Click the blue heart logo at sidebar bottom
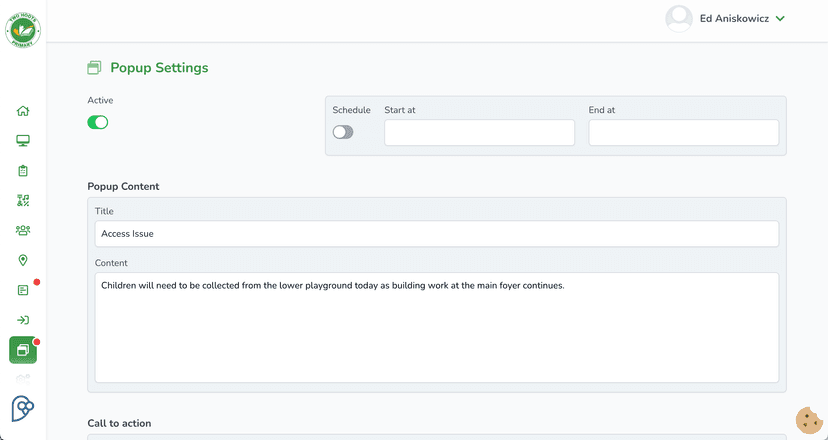The width and height of the screenshot is (828, 440). (x=23, y=408)
